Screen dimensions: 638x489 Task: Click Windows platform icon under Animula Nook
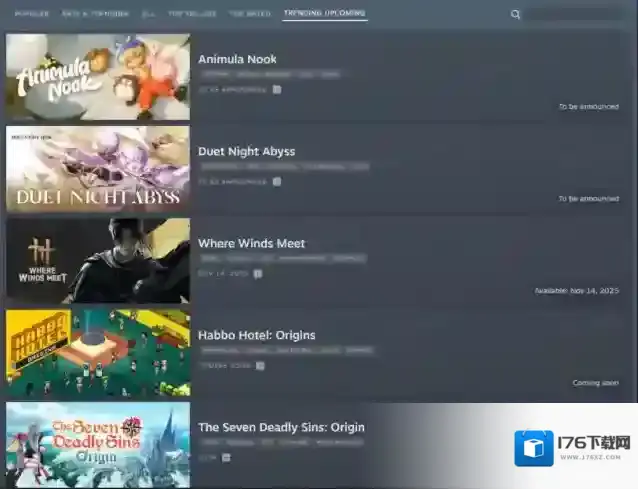point(277,89)
